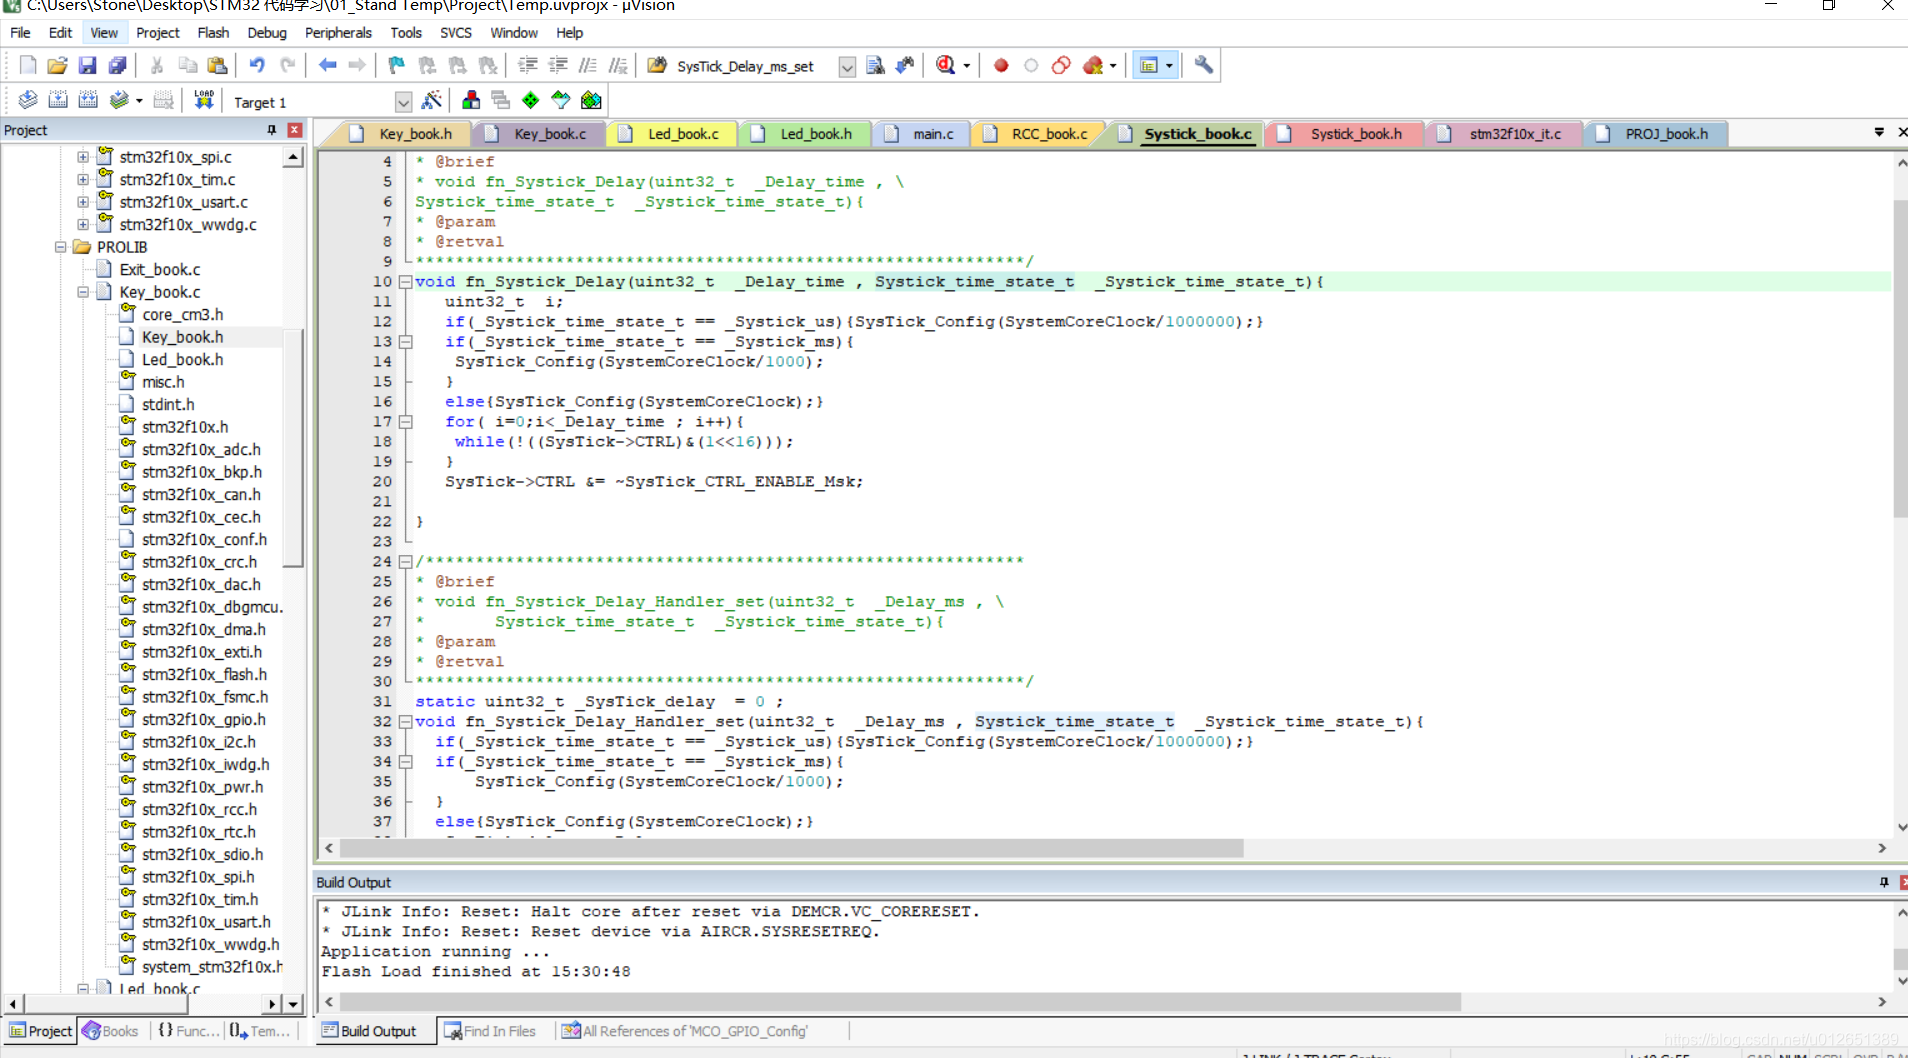1908x1058 pixels.
Task: Open the Project menu
Action: [x=158, y=32]
